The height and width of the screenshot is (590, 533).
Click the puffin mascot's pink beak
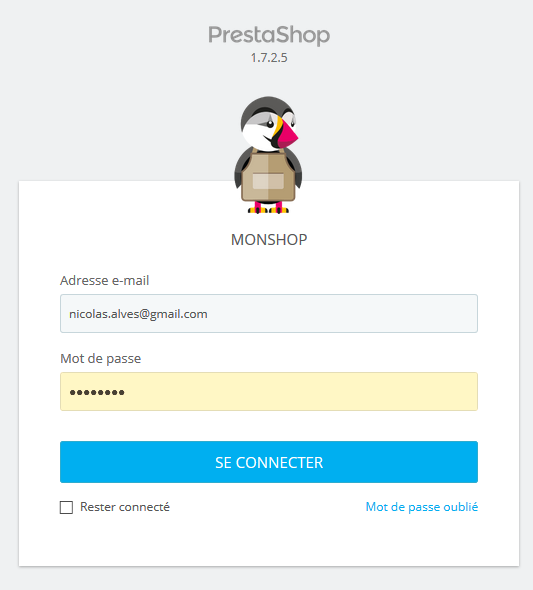click(288, 136)
